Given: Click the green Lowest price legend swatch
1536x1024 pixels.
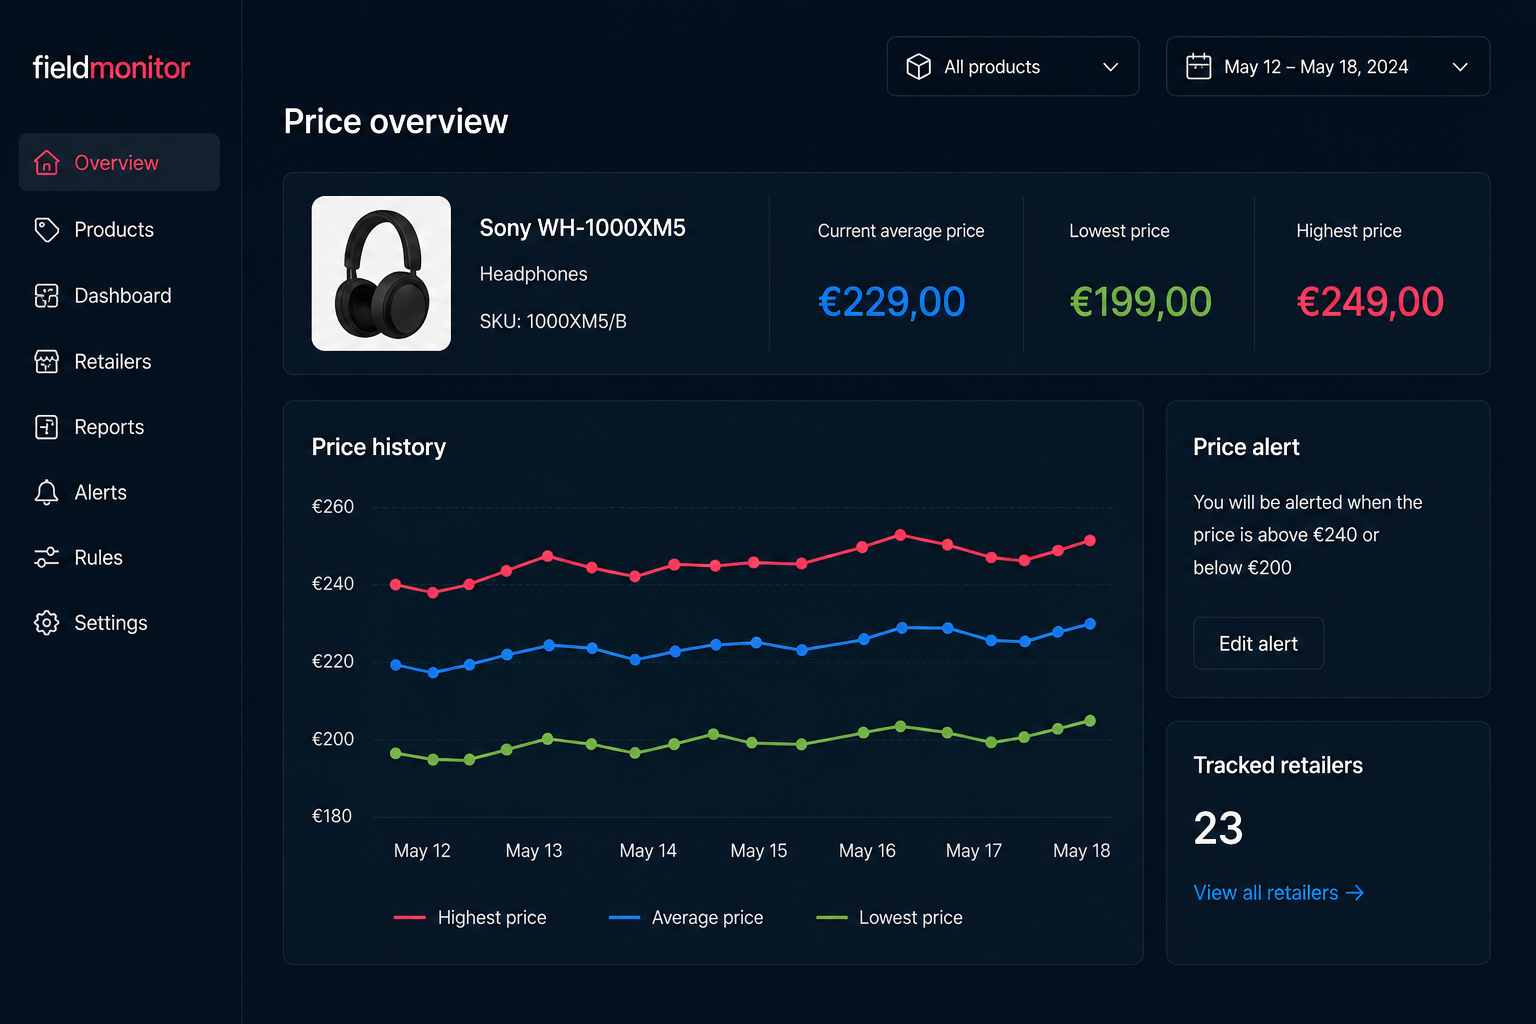Looking at the screenshot, I should point(832,917).
